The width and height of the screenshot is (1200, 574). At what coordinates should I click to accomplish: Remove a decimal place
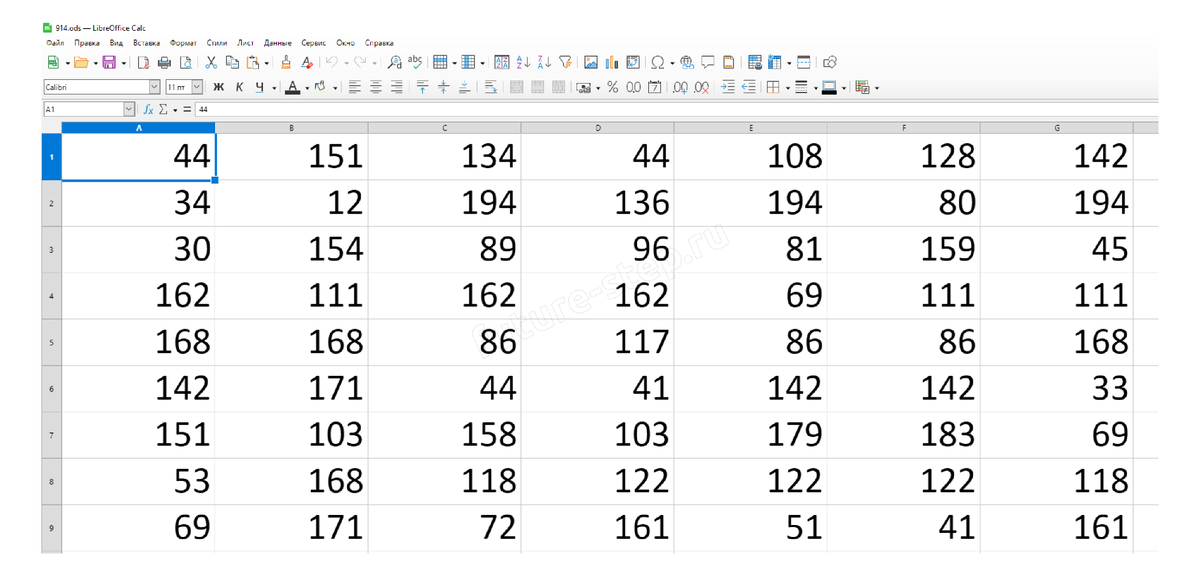[x=702, y=87]
